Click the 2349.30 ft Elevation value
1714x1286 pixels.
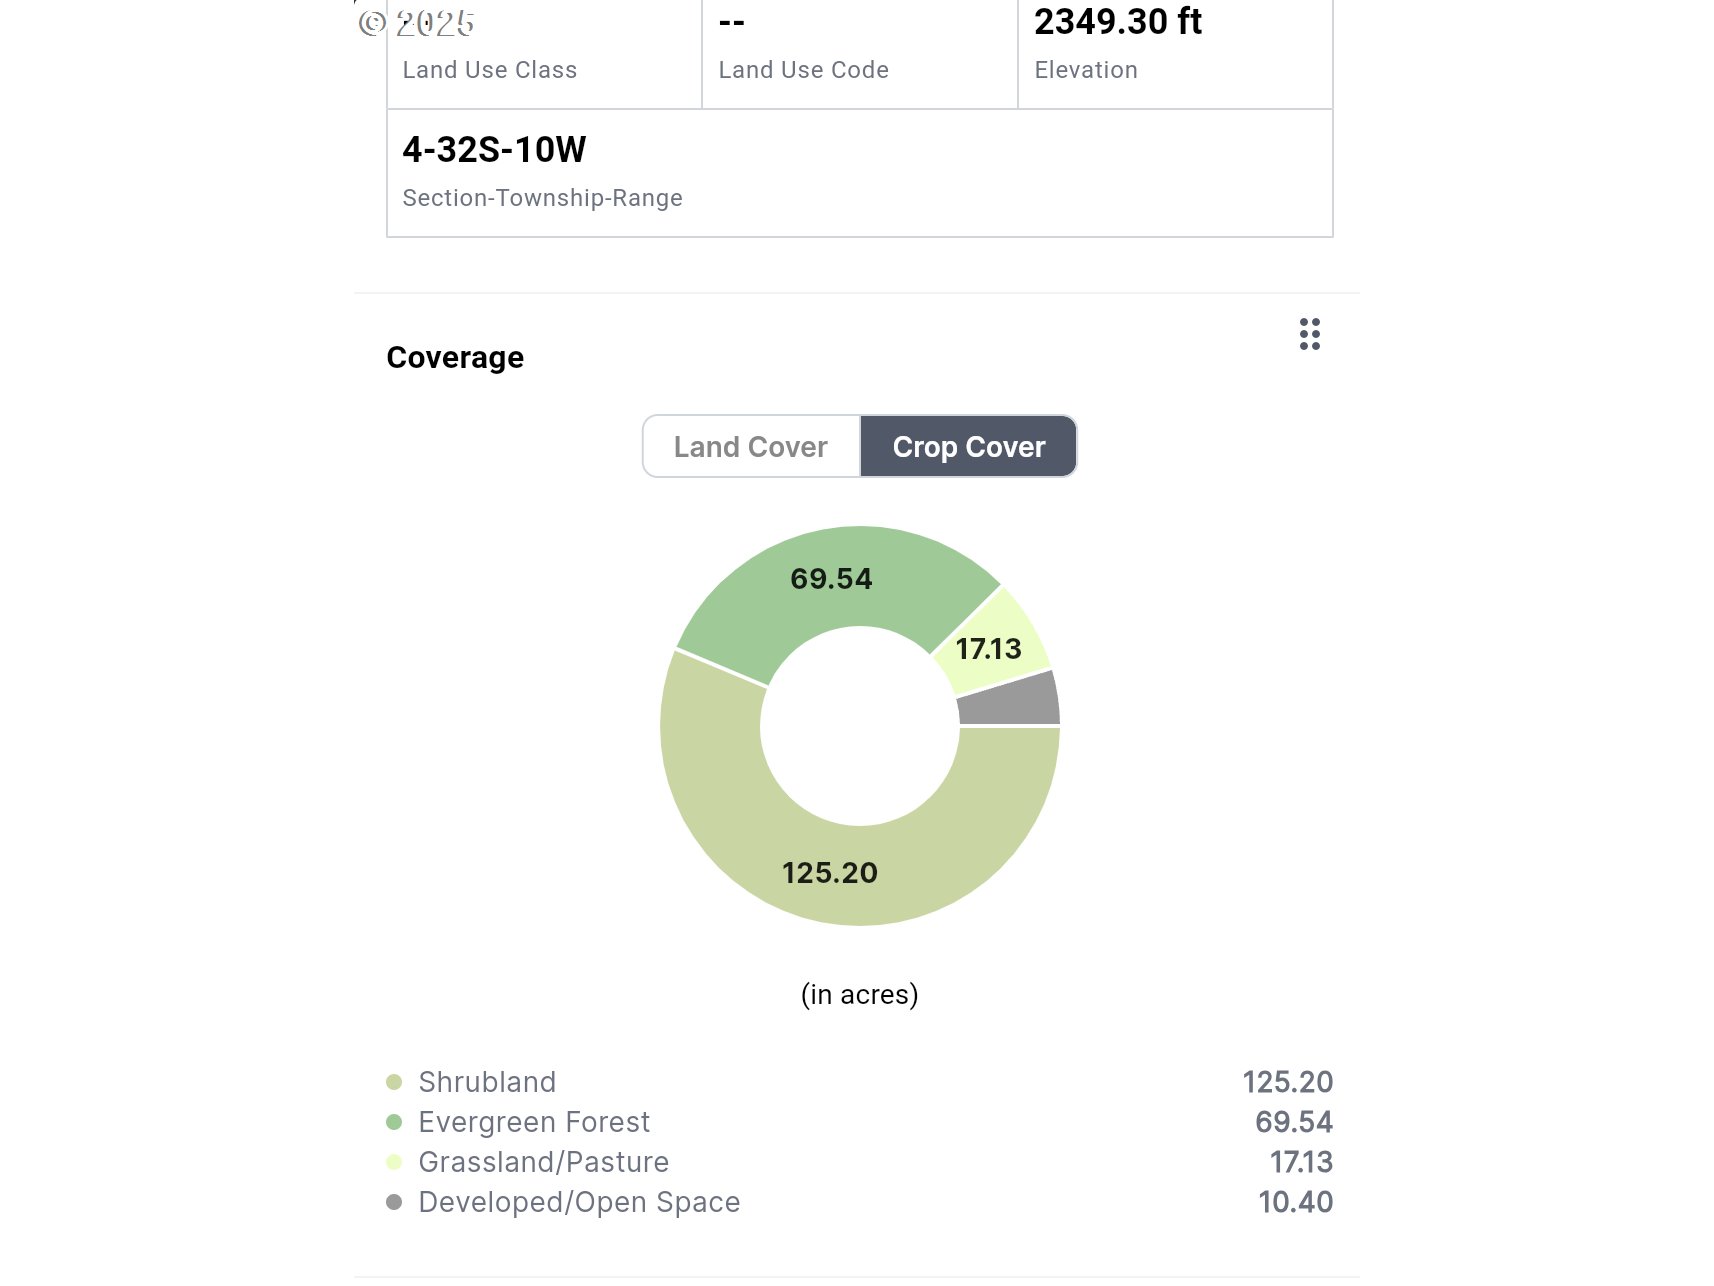click(1117, 22)
